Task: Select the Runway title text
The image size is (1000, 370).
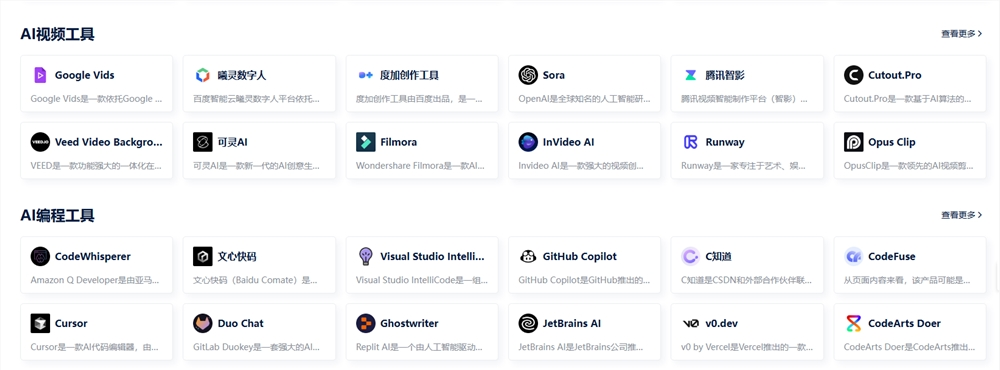Action: click(724, 142)
